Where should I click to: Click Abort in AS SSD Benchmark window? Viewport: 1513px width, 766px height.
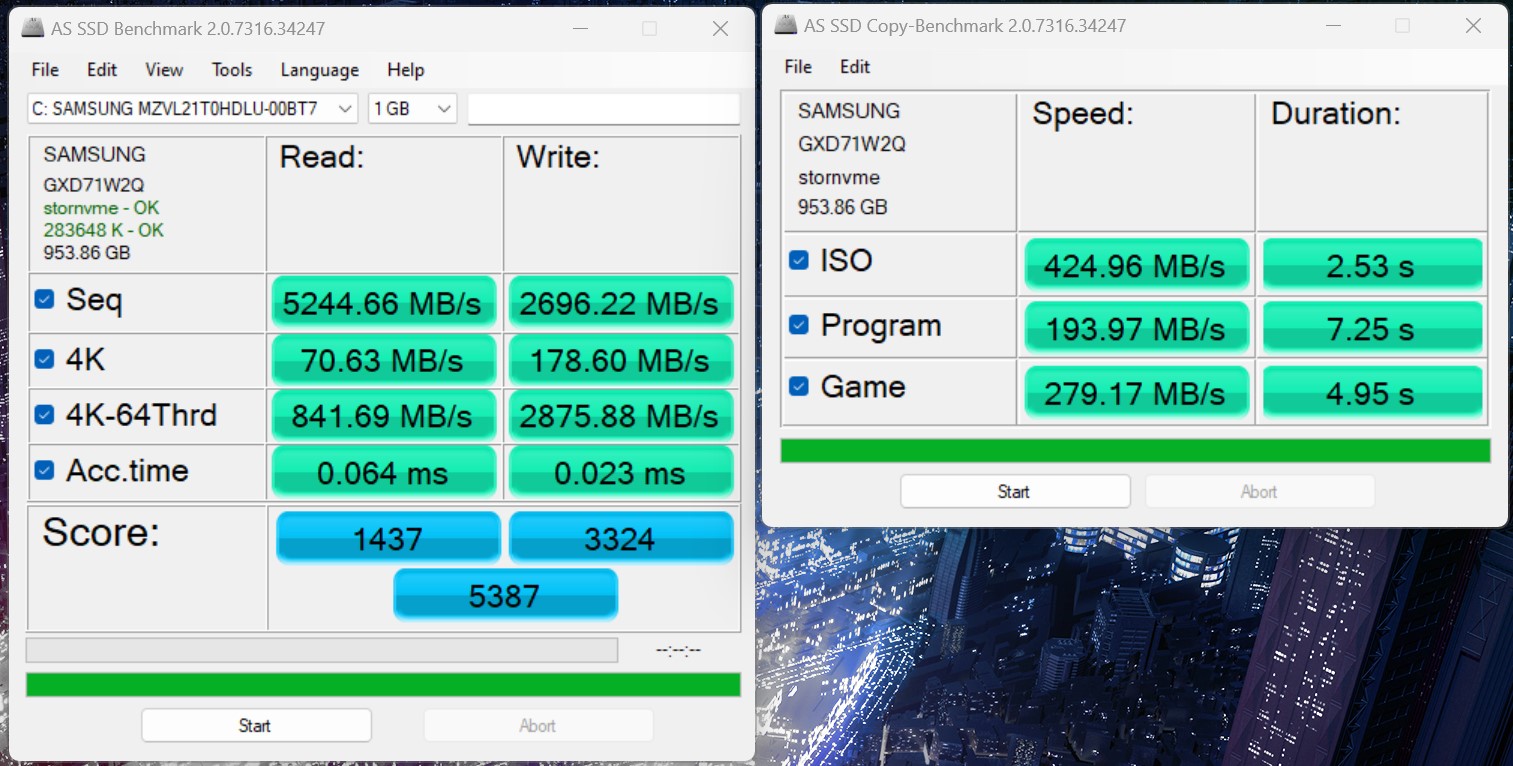point(538,725)
